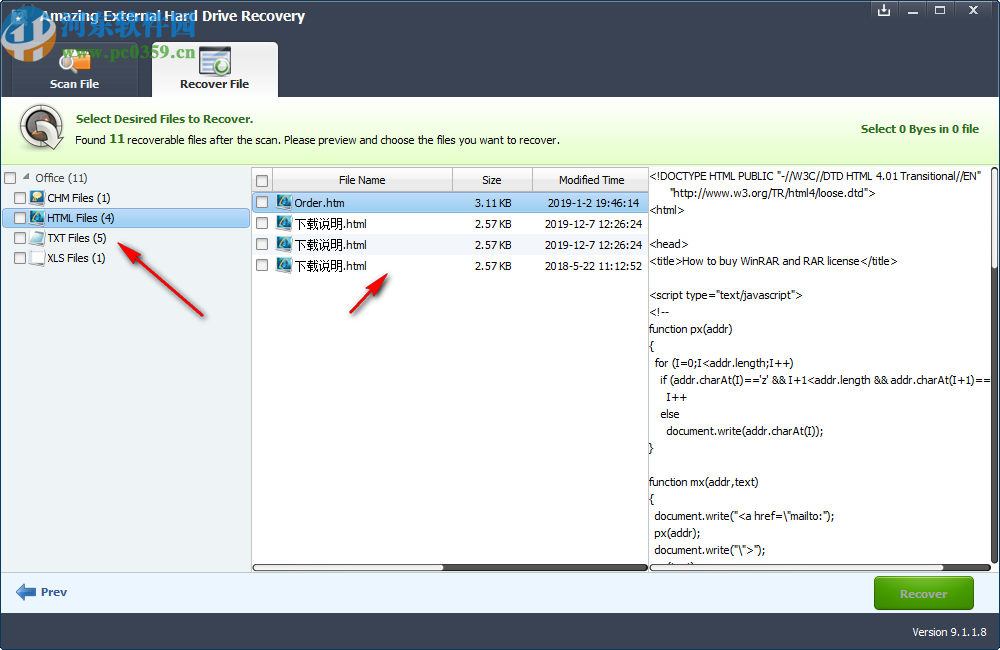Click the Version 9.1.1.8 label
Image resolution: width=1000 pixels, height=650 pixels.
click(949, 632)
